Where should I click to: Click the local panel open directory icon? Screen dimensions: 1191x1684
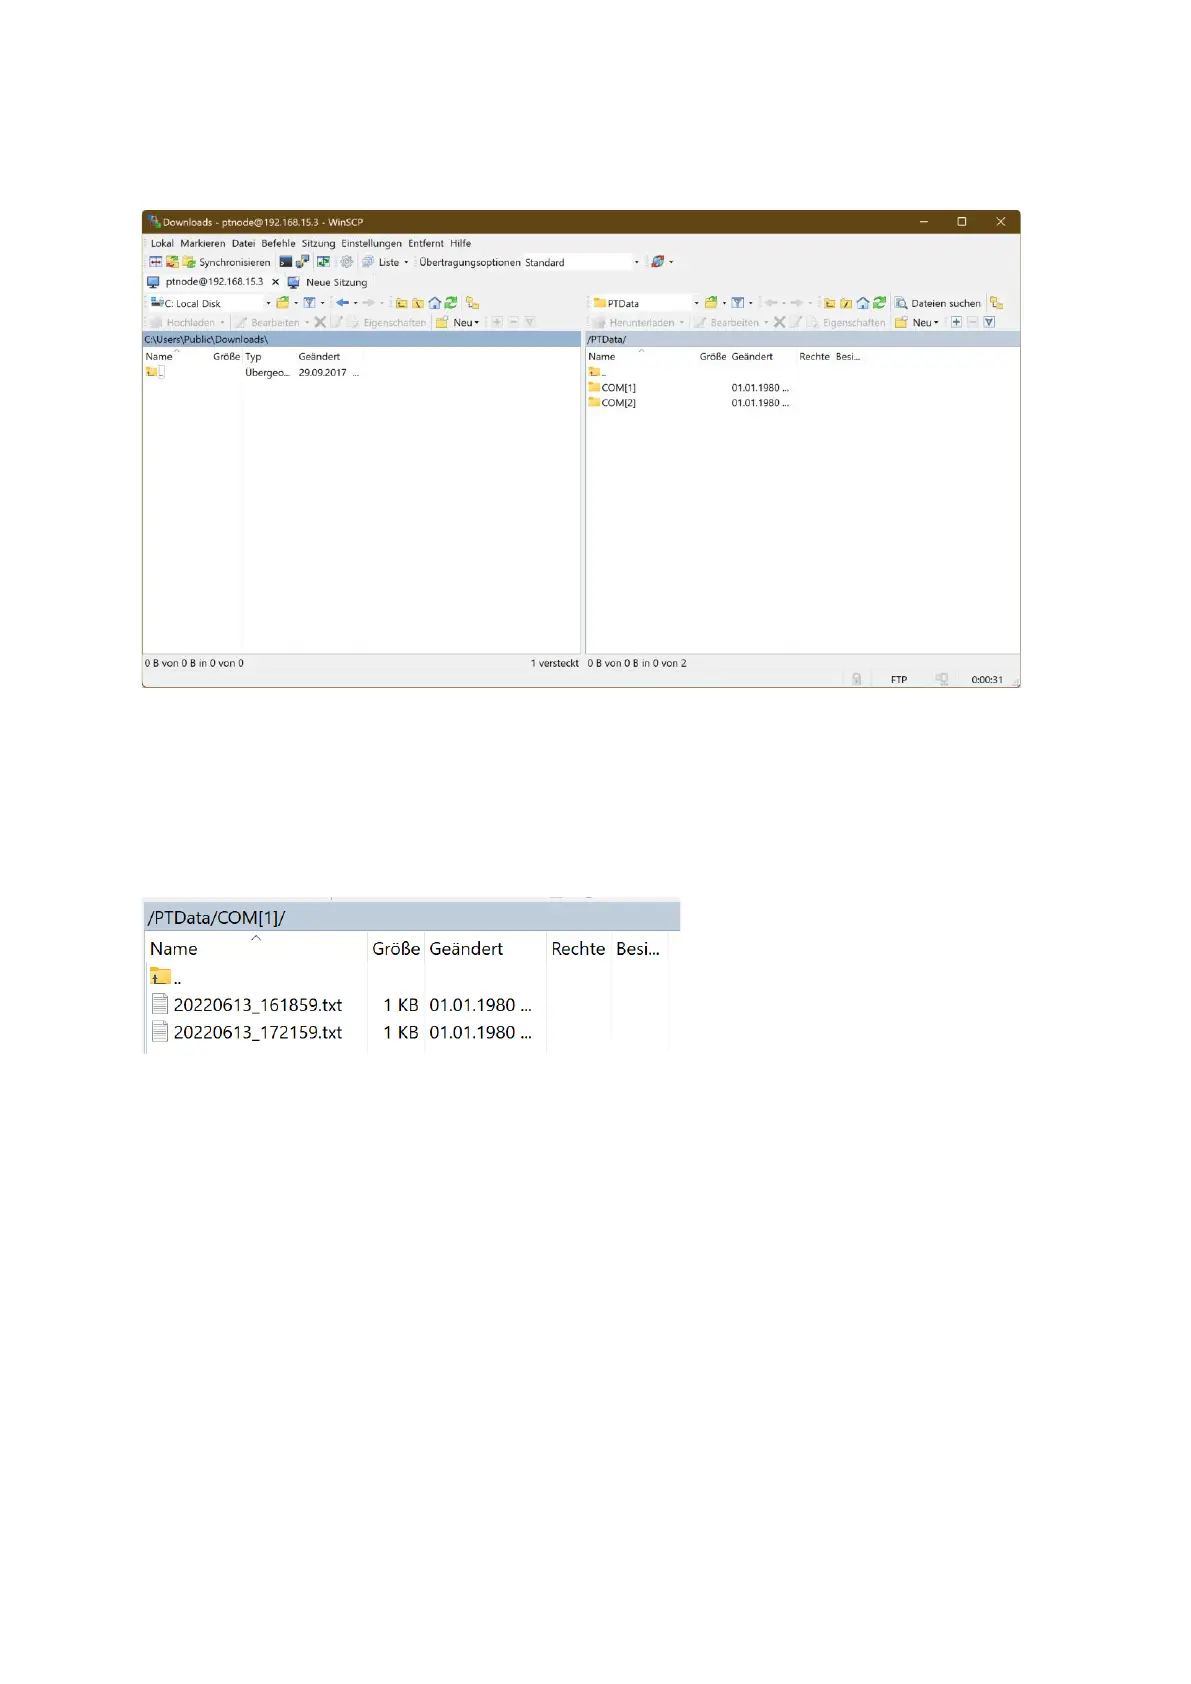click(283, 303)
